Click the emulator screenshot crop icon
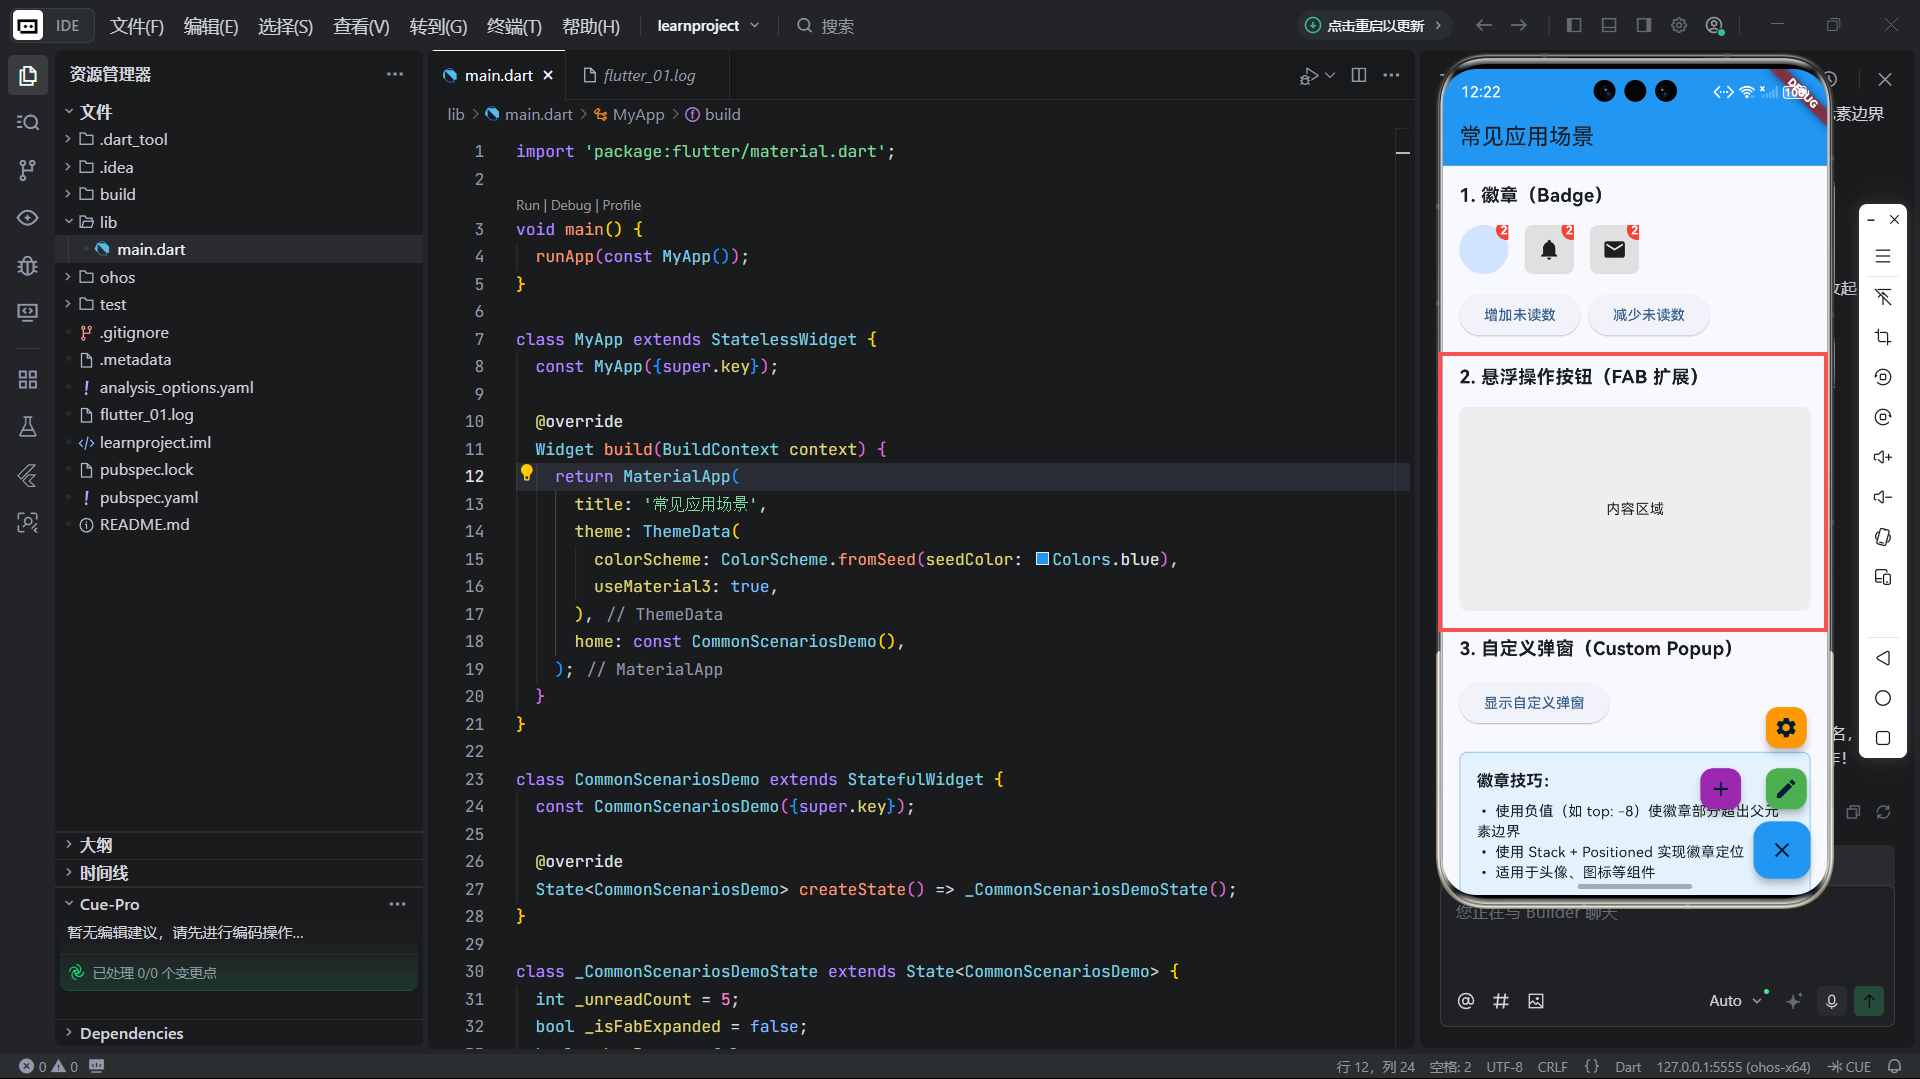Viewport: 1920px width, 1079px height. pos(1883,337)
